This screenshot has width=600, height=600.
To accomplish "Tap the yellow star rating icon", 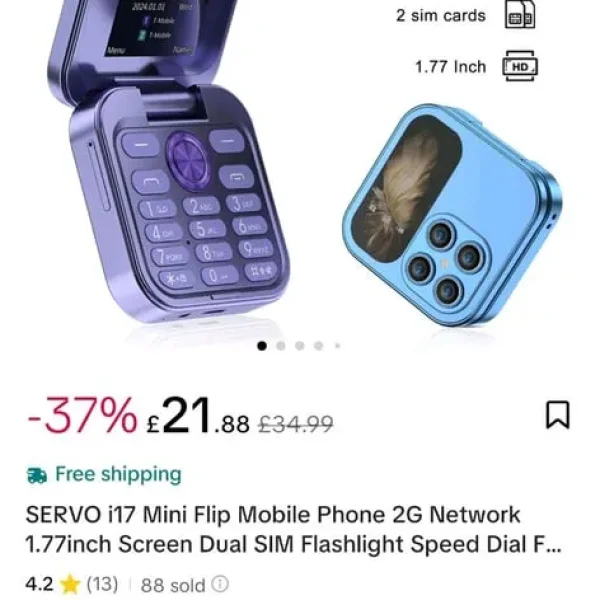I will (x=69, y=583).
